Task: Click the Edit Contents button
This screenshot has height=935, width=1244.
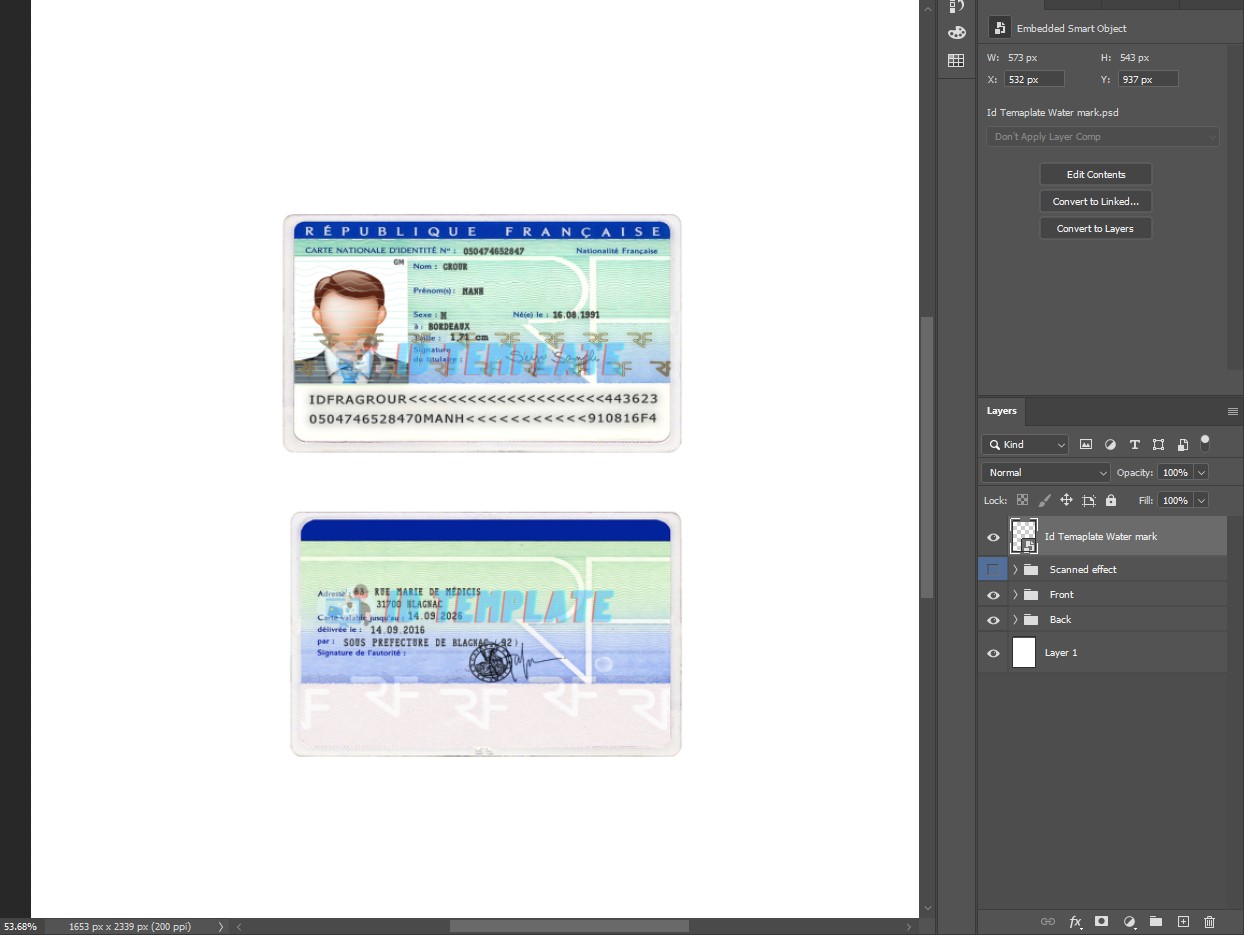Action: (1096, 175)
